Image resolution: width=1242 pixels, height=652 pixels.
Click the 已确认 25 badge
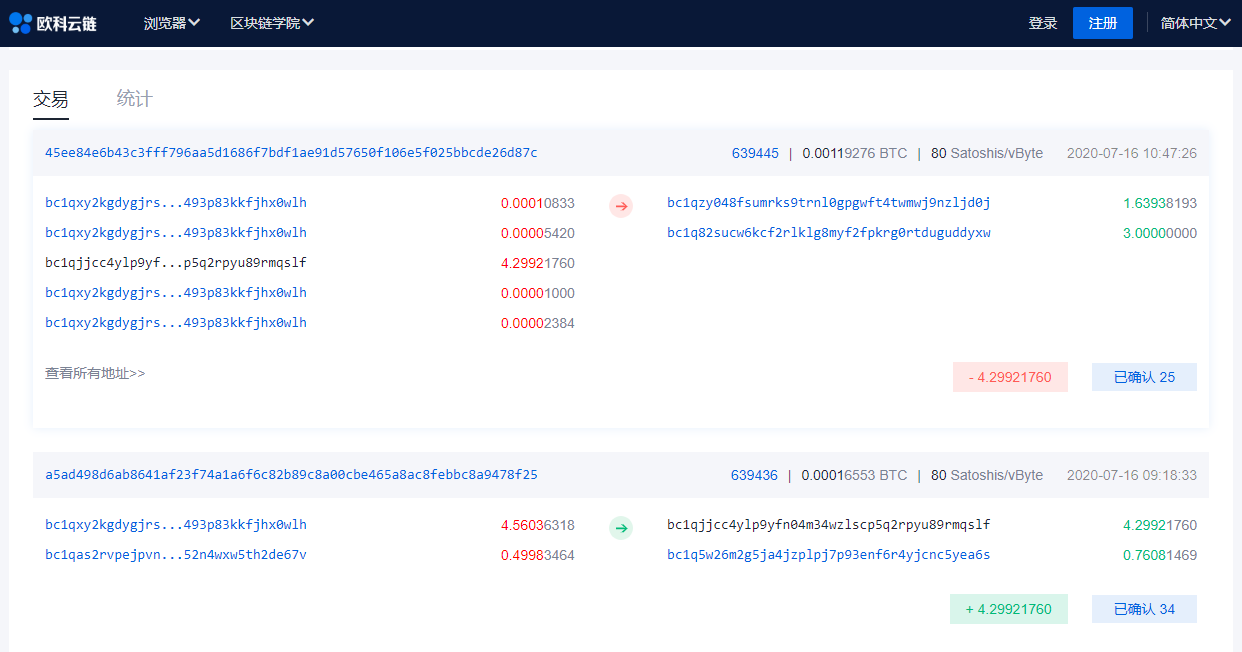(x=1144, y=377)
